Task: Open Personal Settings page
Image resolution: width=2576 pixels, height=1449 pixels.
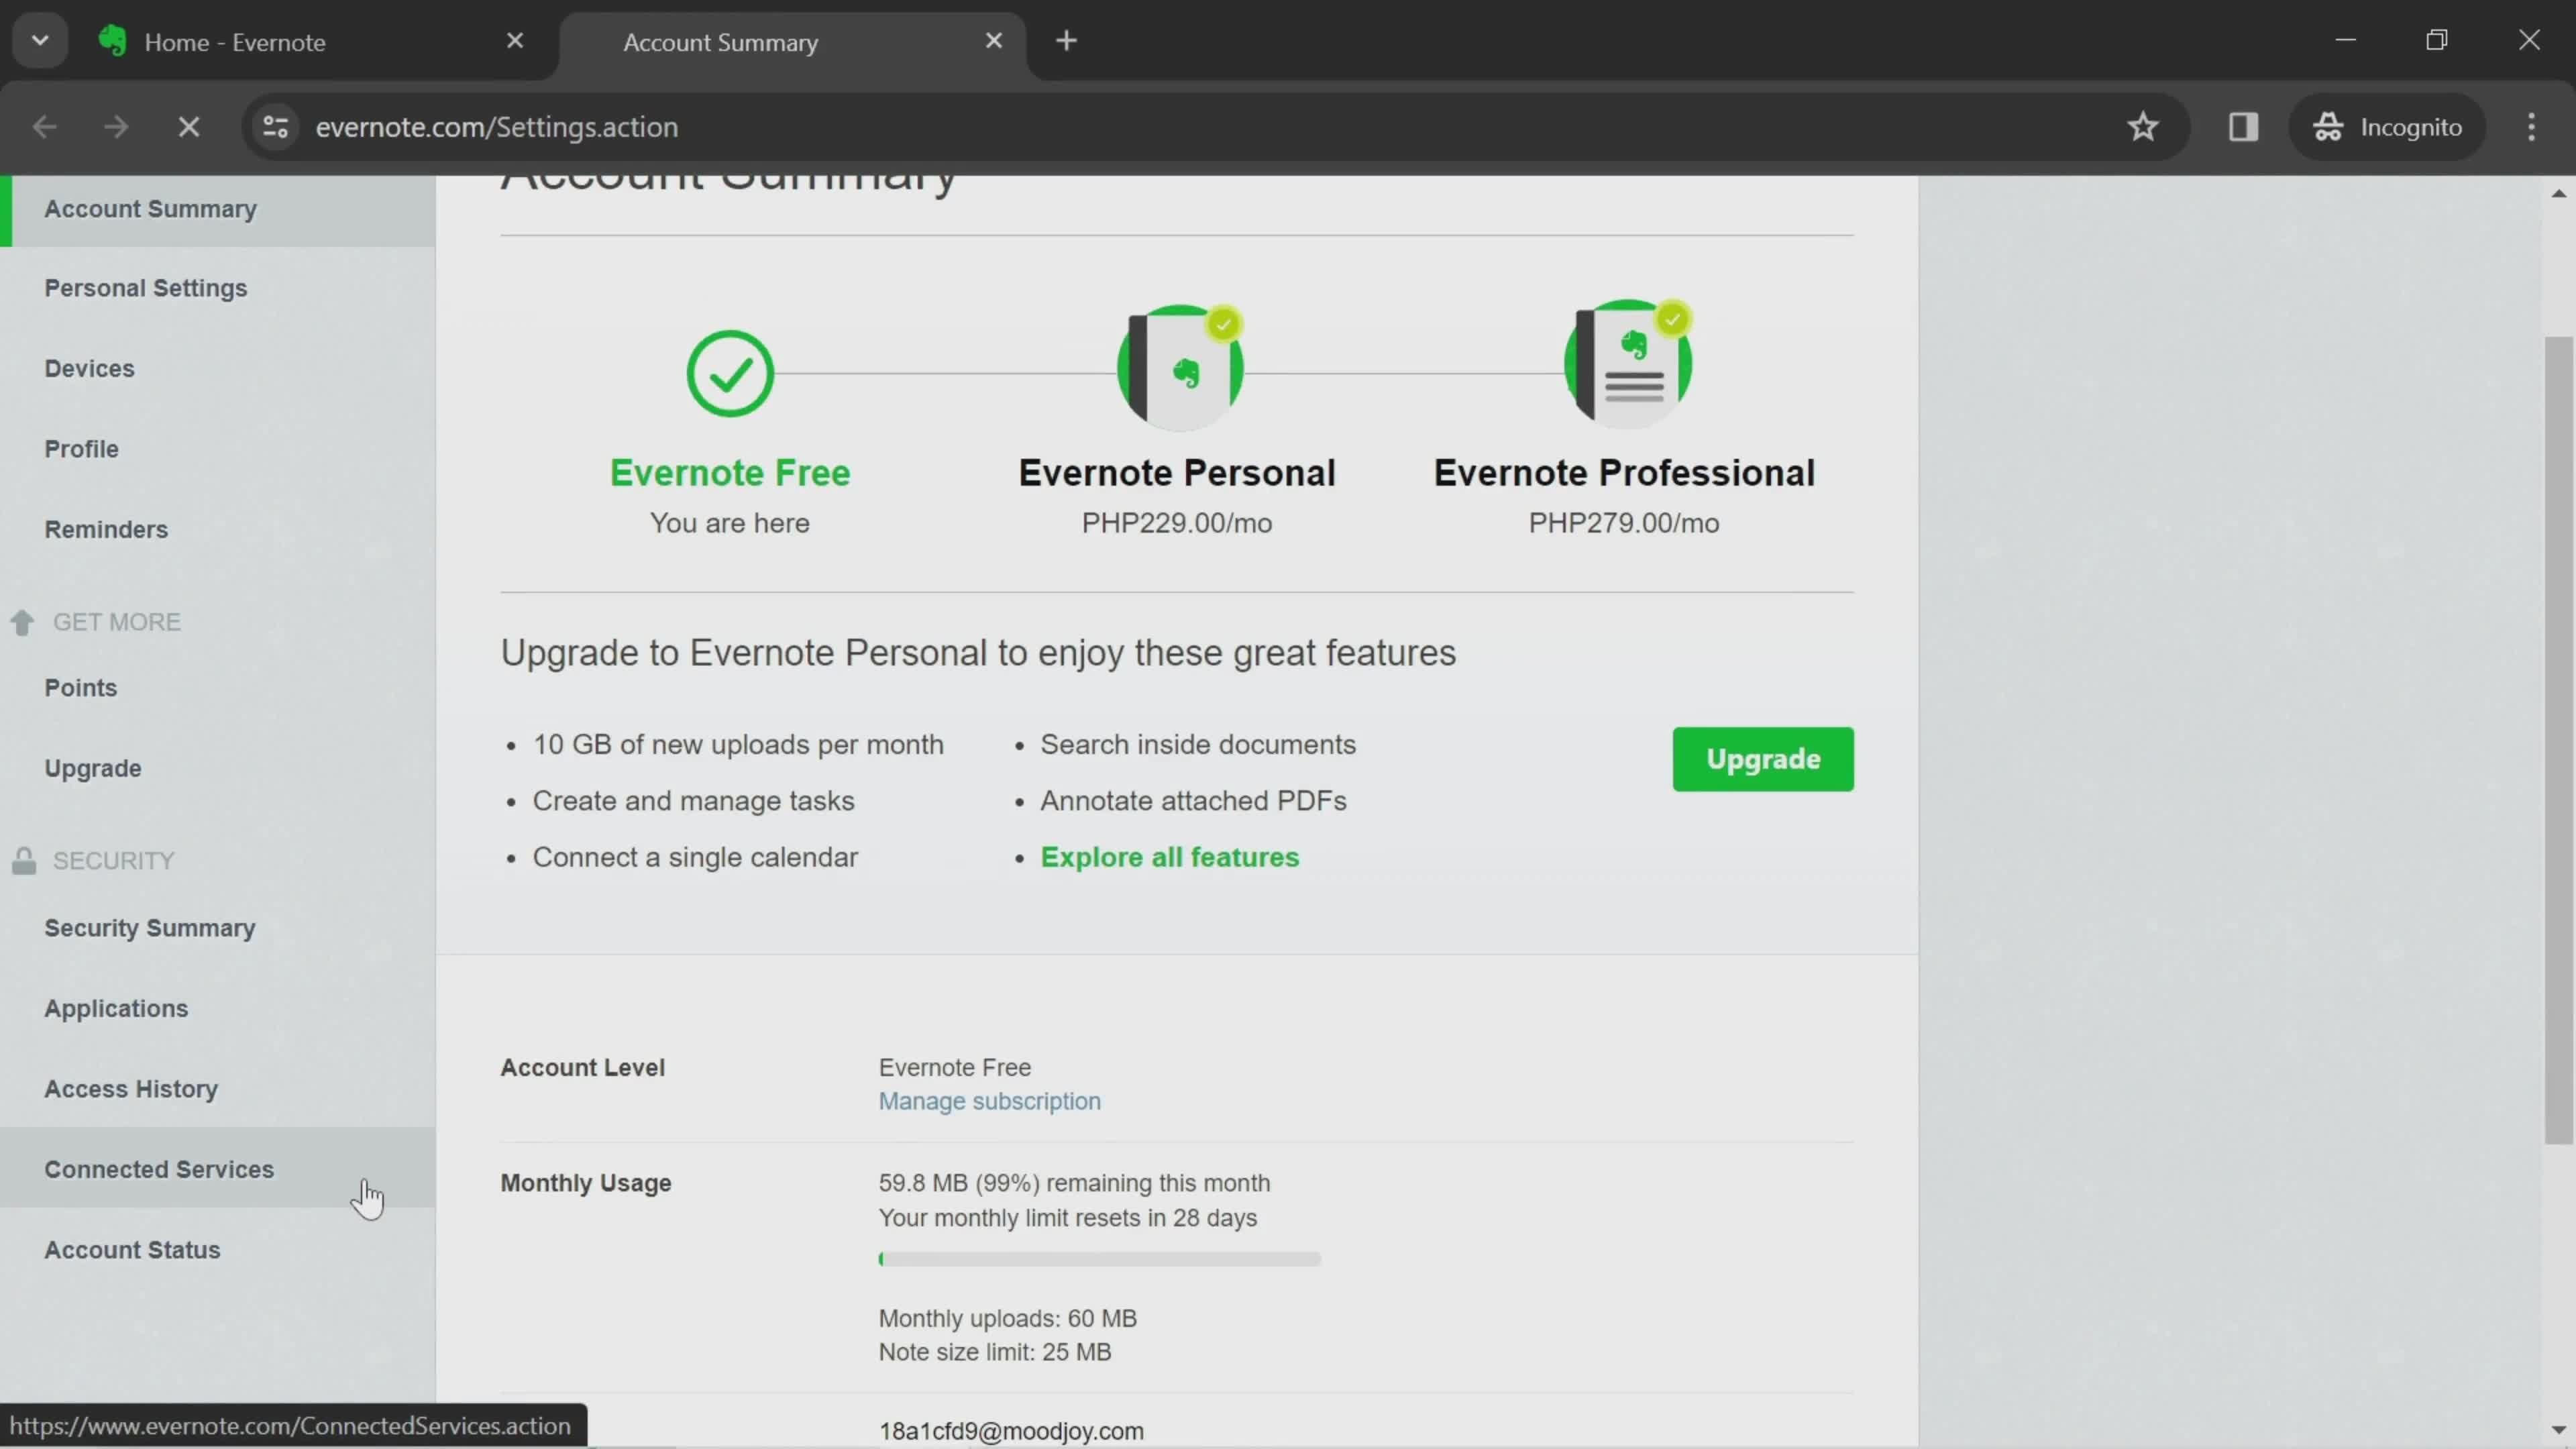Action: [145, 286]
